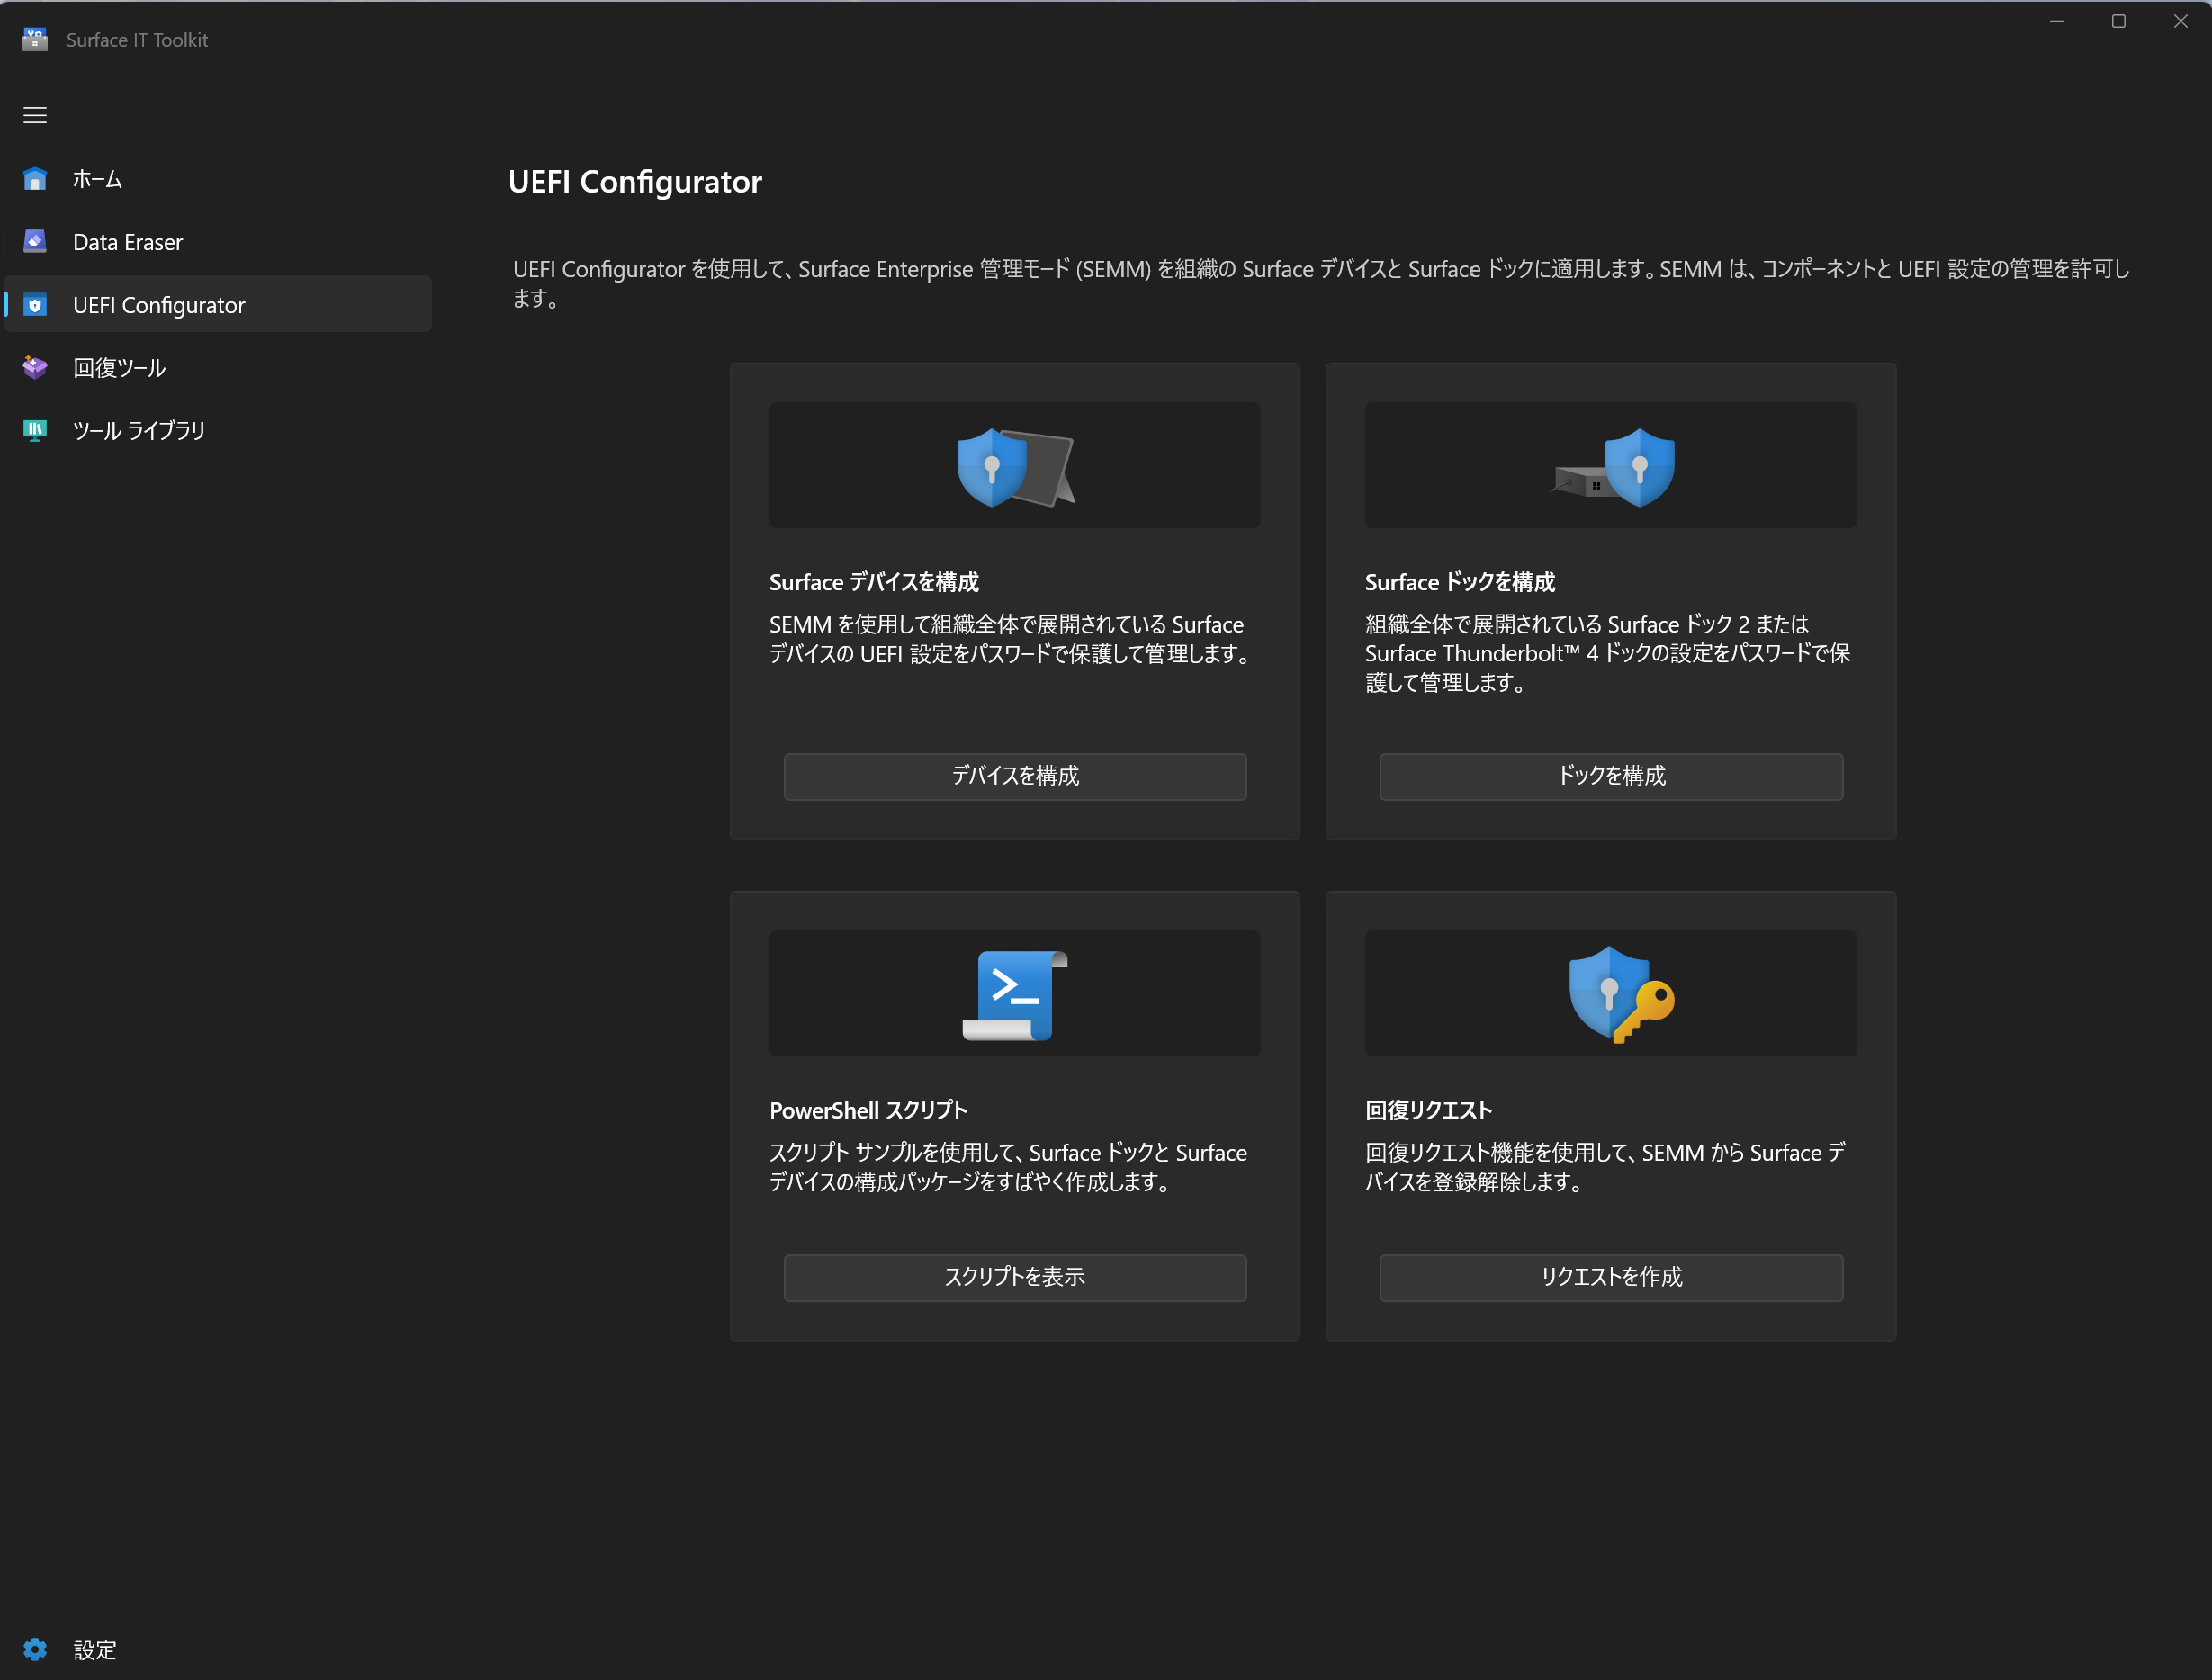Click the Surface Dock shield illustration
The width and height of the screenshot is (2212, 1680).
[x=1612, y=467]
